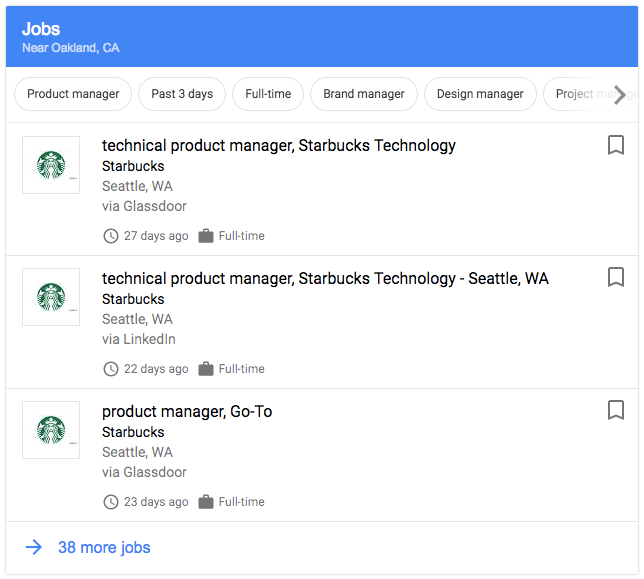Bookmark the product manager, Go-To job
644x579 pixels.
pyautogui.click(x=616, y=410)
